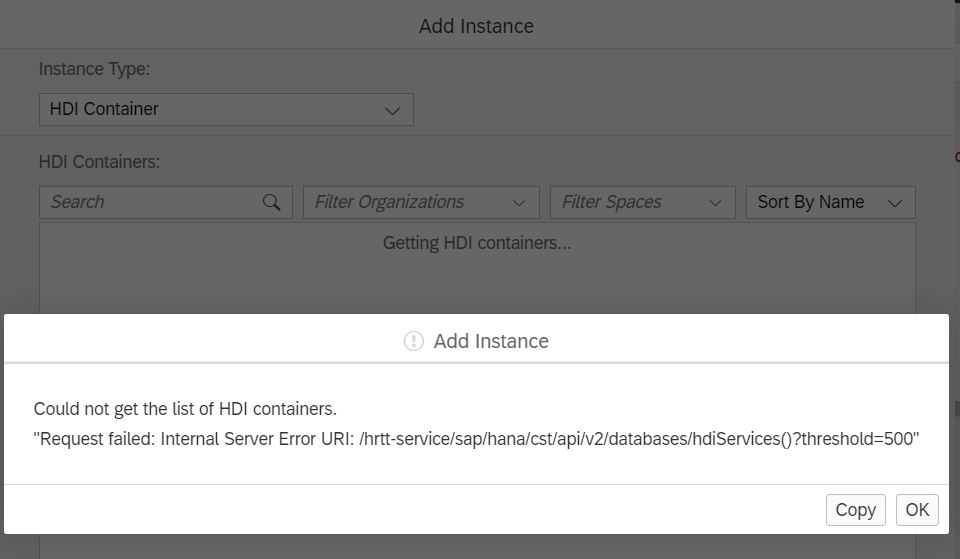Image resolution: width=960 pixels, height=559 pixels.
Task: Dismiss the error popup with OK
Action: click(917, 510)
